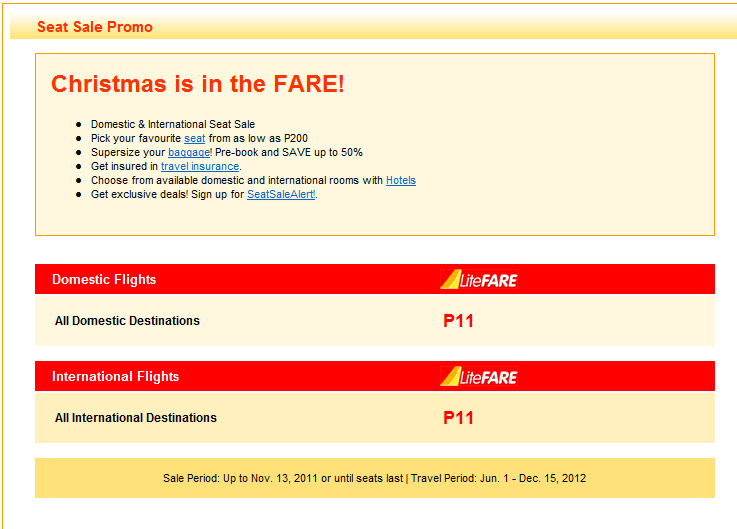Select the Domestic Flights header bar
Image resolution: width=737 pixels, height=529 pixels.
pyautogui.click(x=375, y=279)
